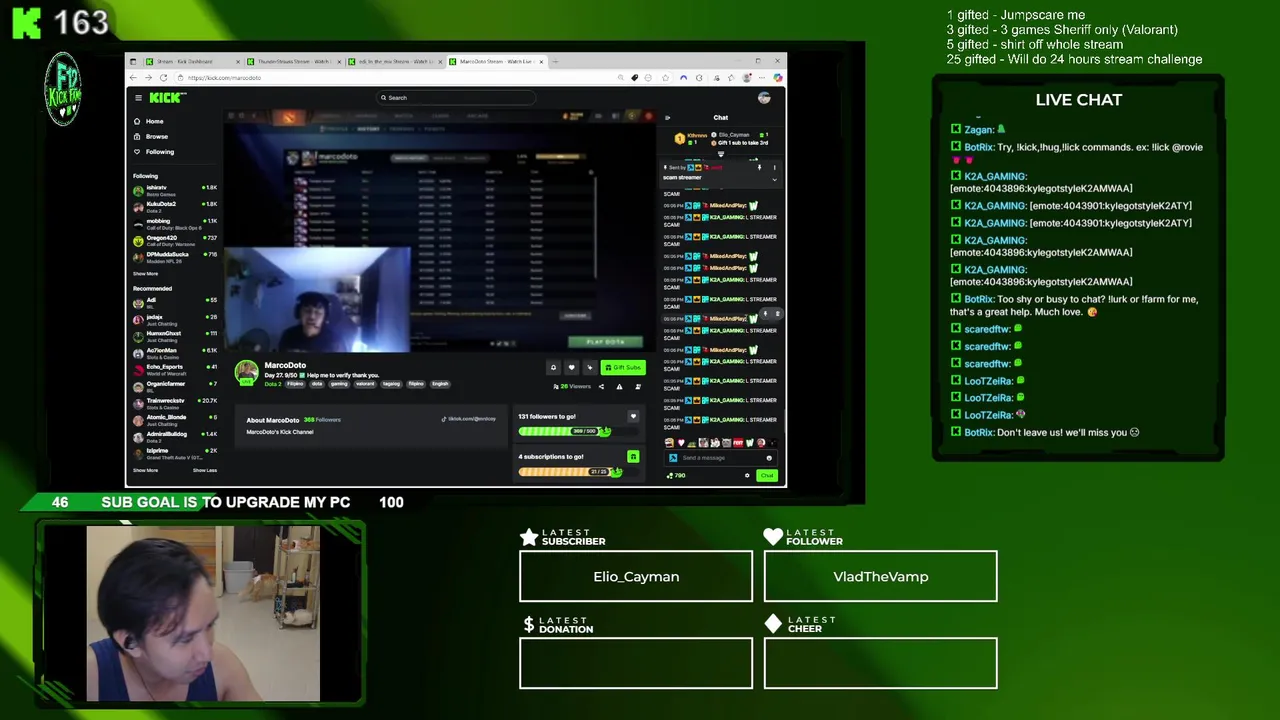Screen dimensions: 1280x720
Task: Click the browser address bar URL
Action: click(224, 78)
